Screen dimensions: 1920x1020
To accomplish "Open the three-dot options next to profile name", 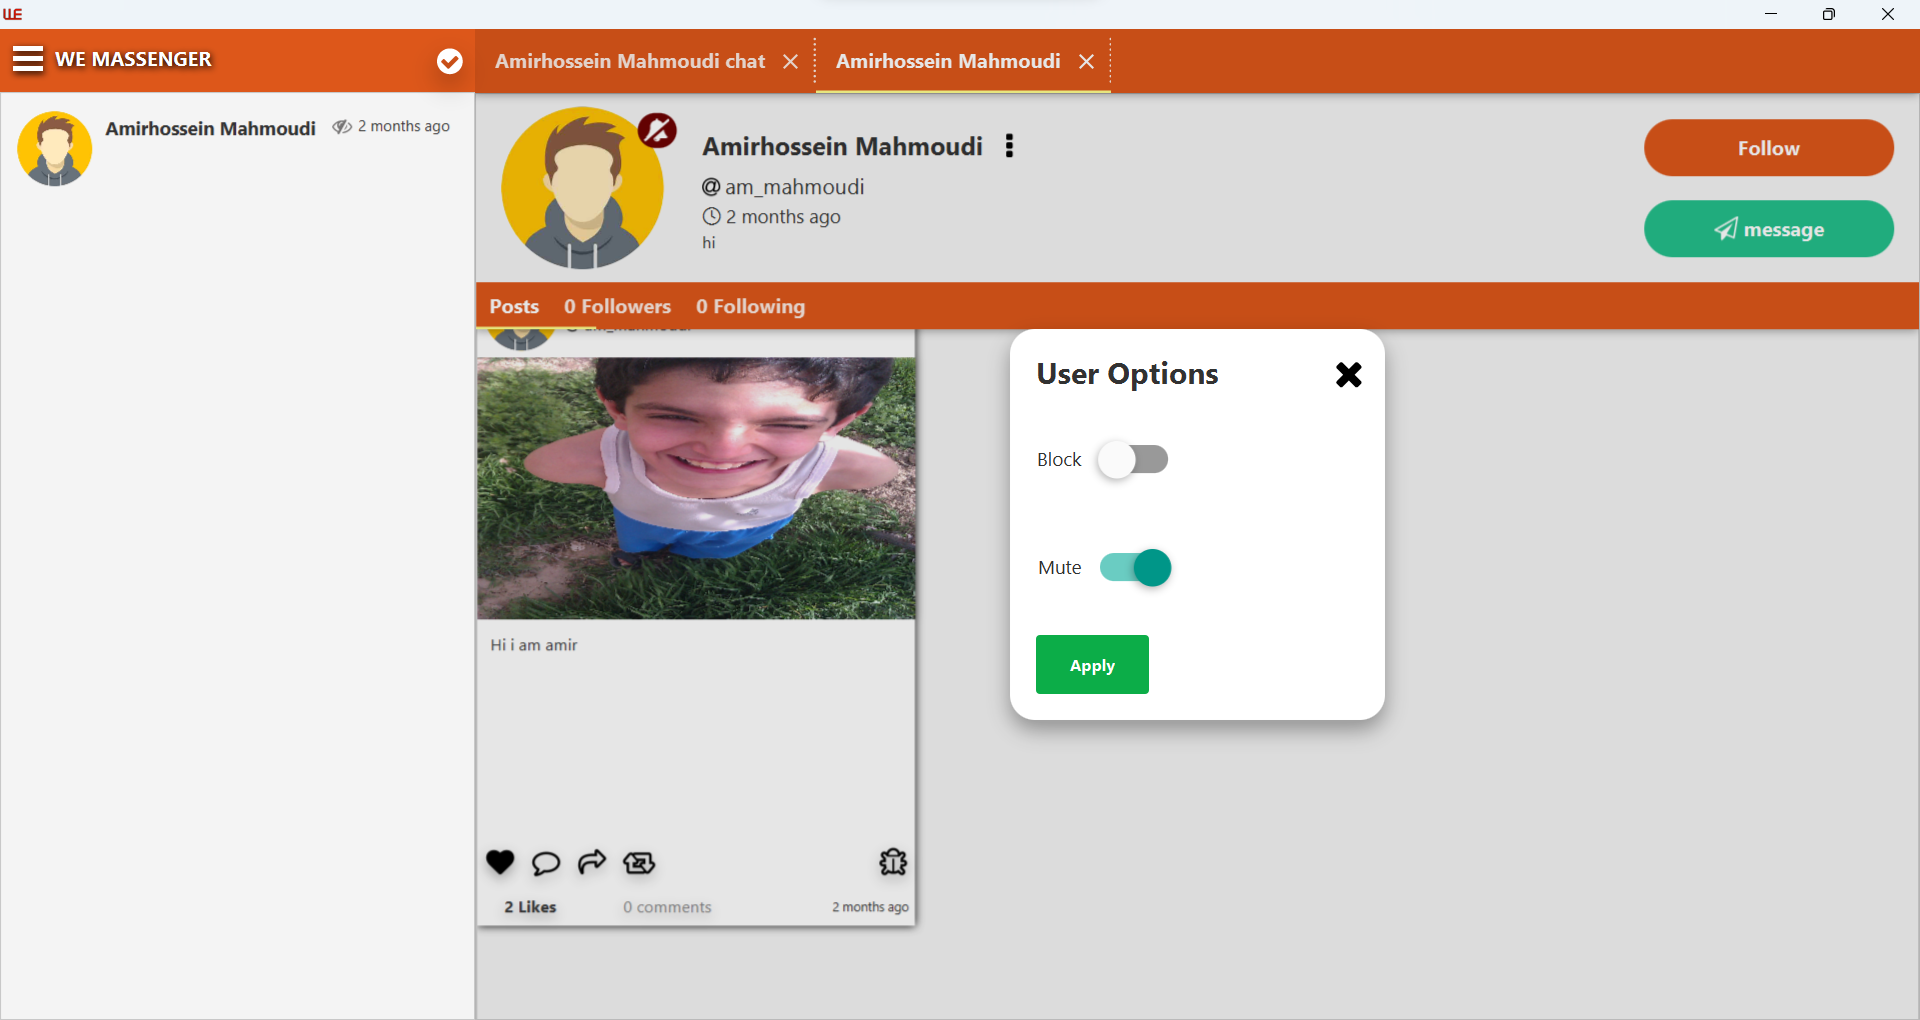I will [x=1009, y=146].
